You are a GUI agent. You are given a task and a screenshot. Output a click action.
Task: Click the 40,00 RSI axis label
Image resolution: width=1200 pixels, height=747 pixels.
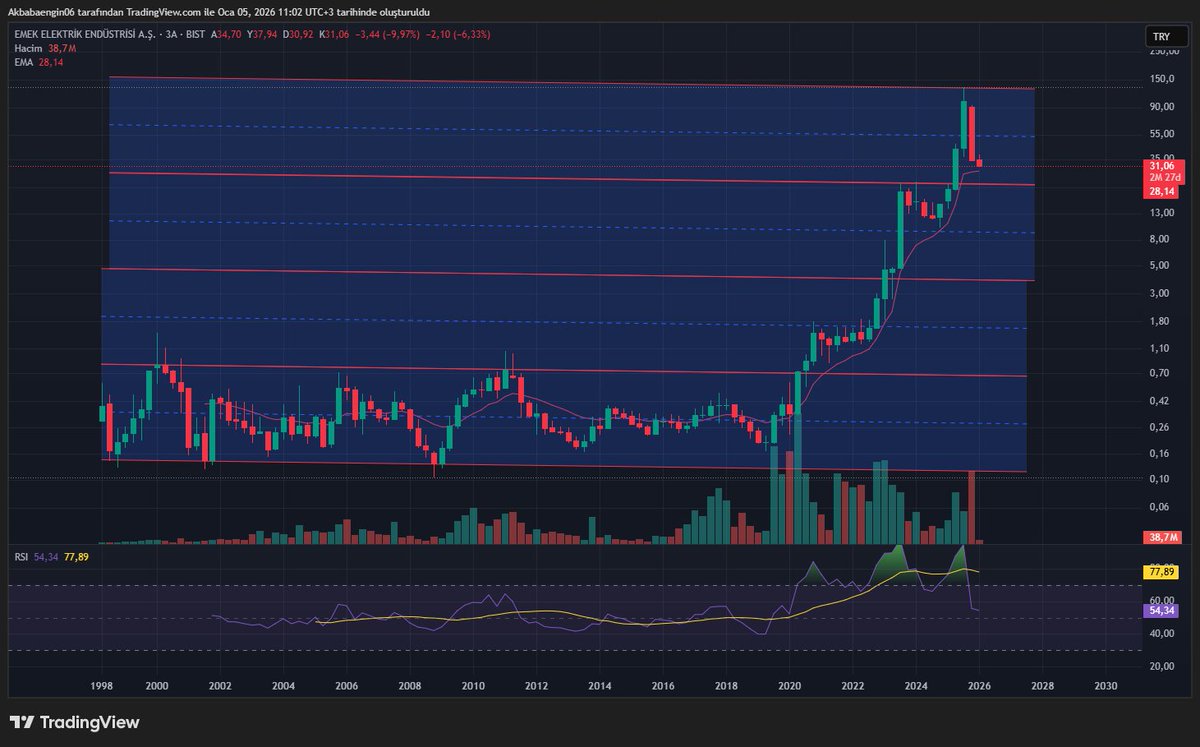point(1163,633)
